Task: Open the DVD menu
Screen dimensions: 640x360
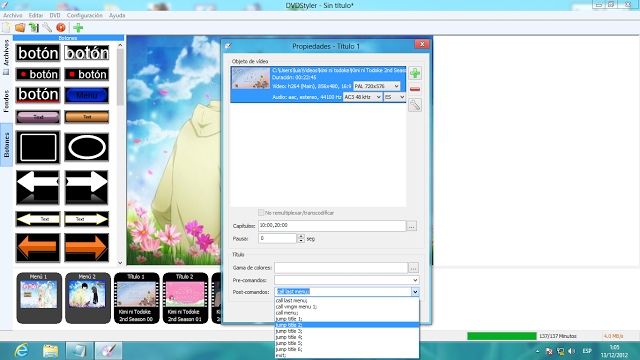Action: 55,16
